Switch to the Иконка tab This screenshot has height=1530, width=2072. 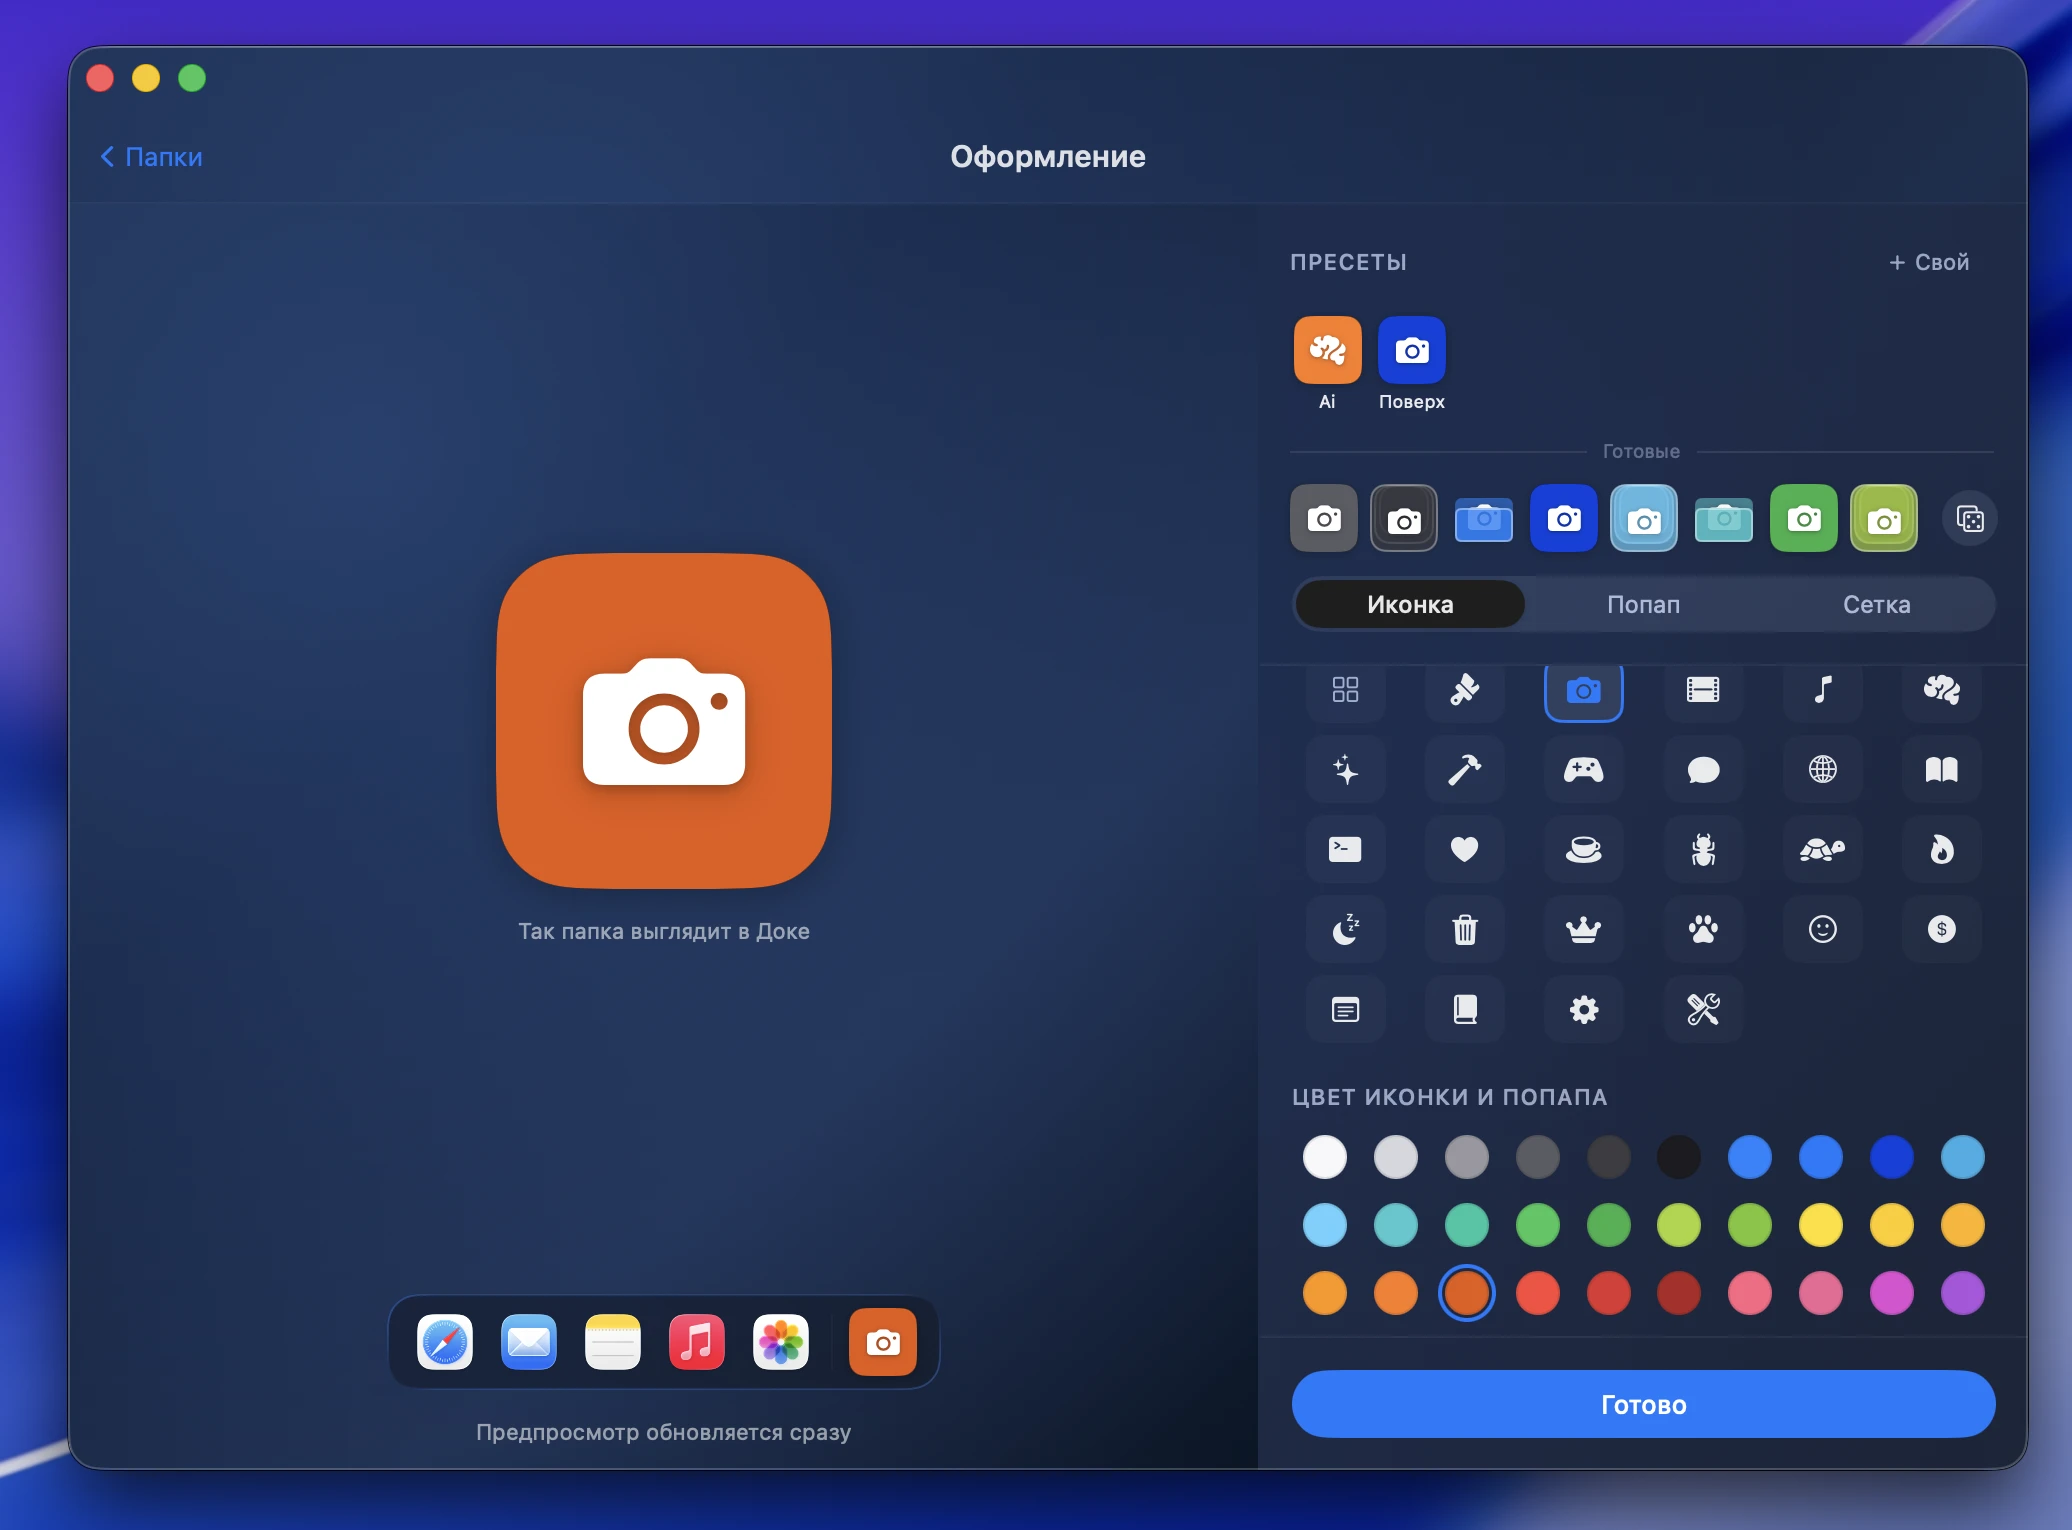(x=1410, y=604)
